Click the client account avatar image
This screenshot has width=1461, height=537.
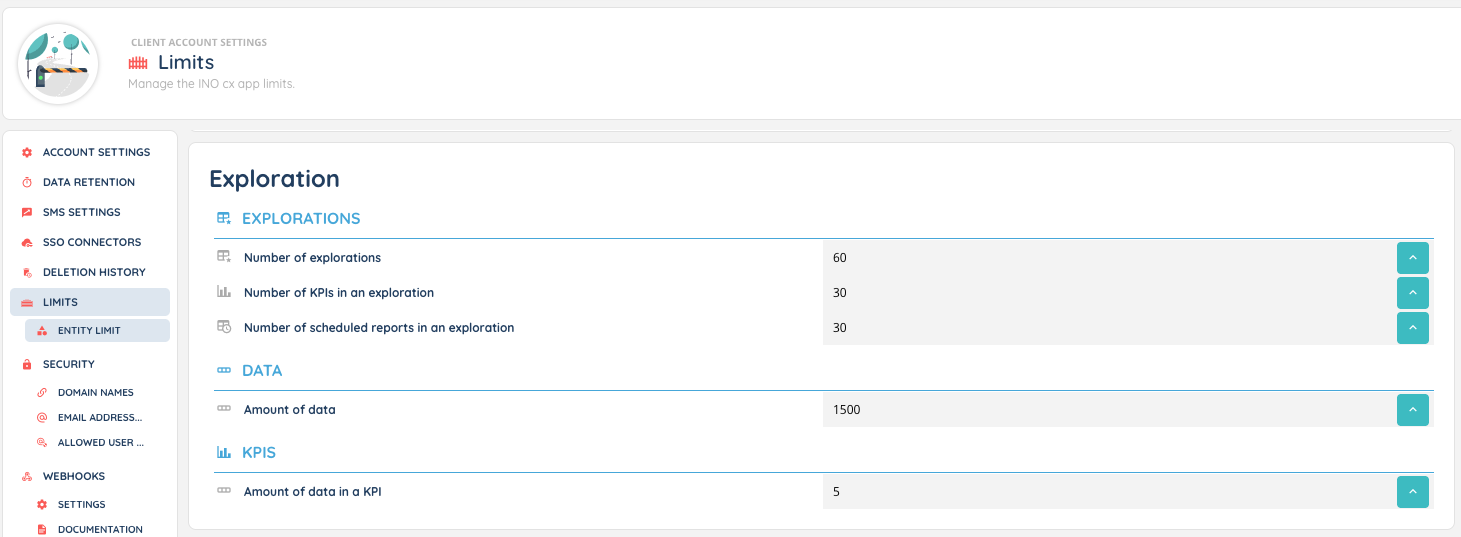click(x=58, y=64)
